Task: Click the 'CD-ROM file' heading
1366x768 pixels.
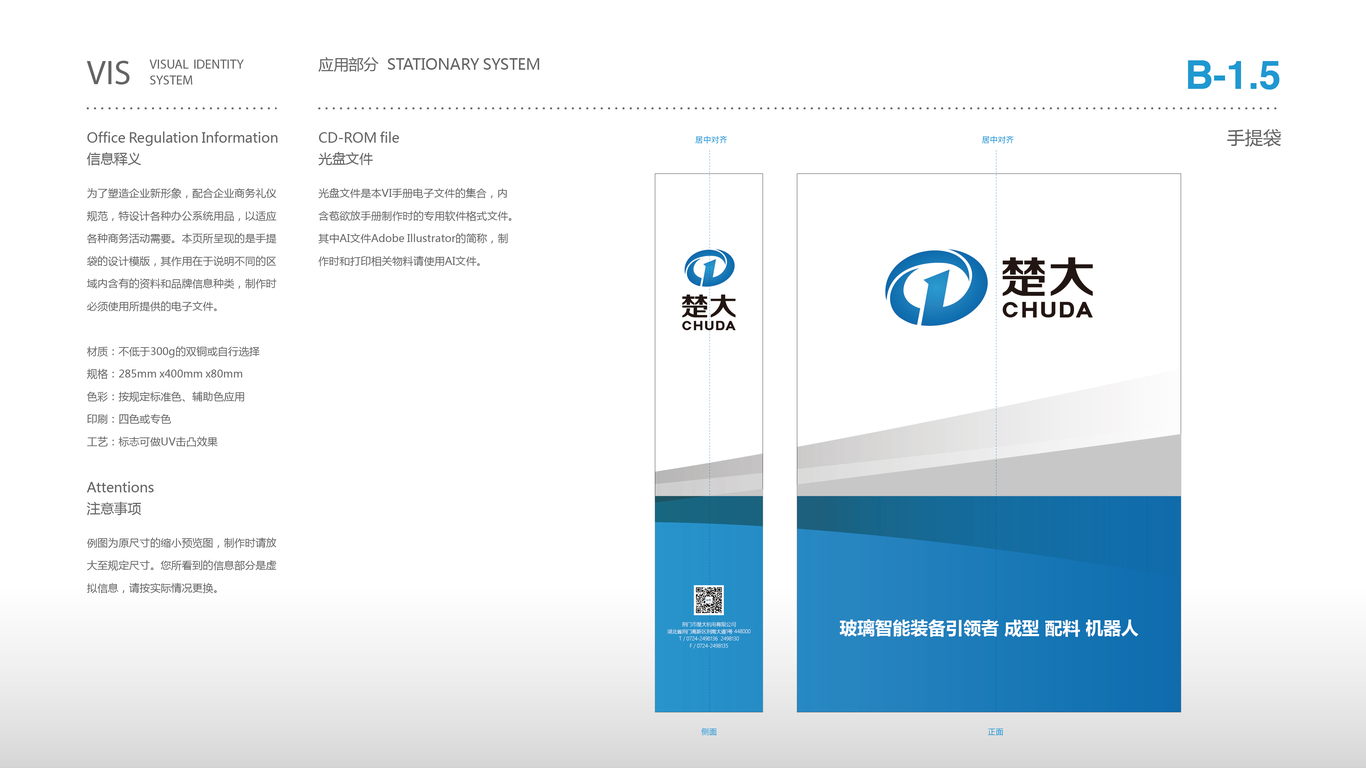Action: [359, 138]
